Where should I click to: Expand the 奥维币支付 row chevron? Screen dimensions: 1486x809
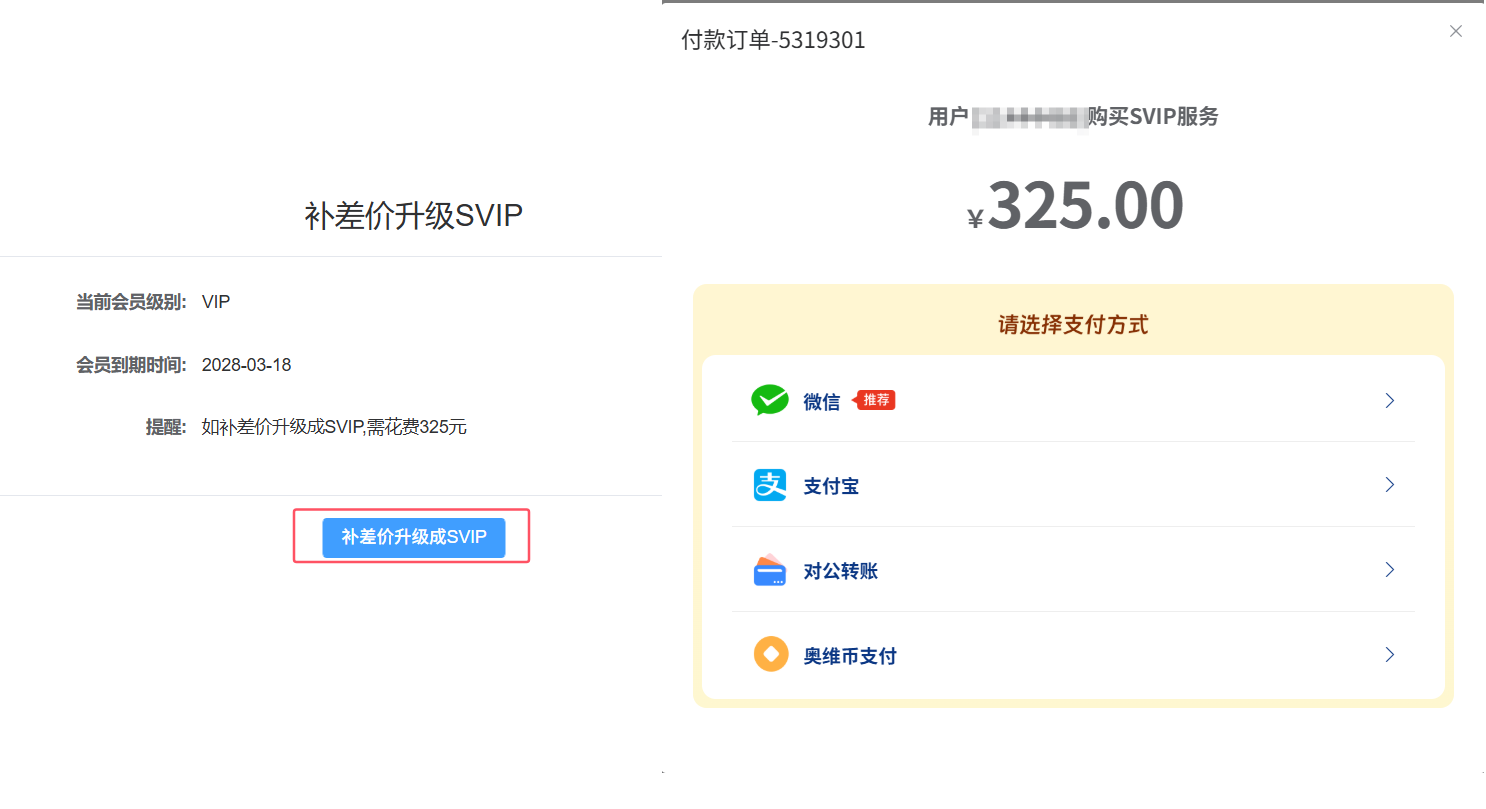1389,655
